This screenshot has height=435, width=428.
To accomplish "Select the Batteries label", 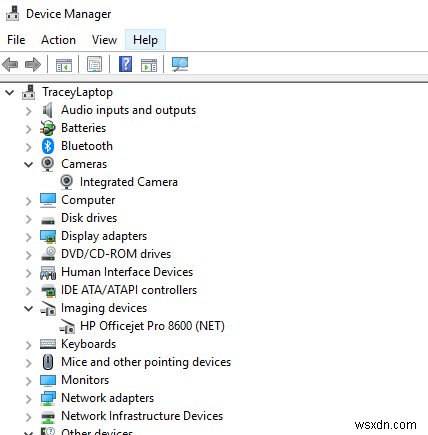I will [84, 128].
